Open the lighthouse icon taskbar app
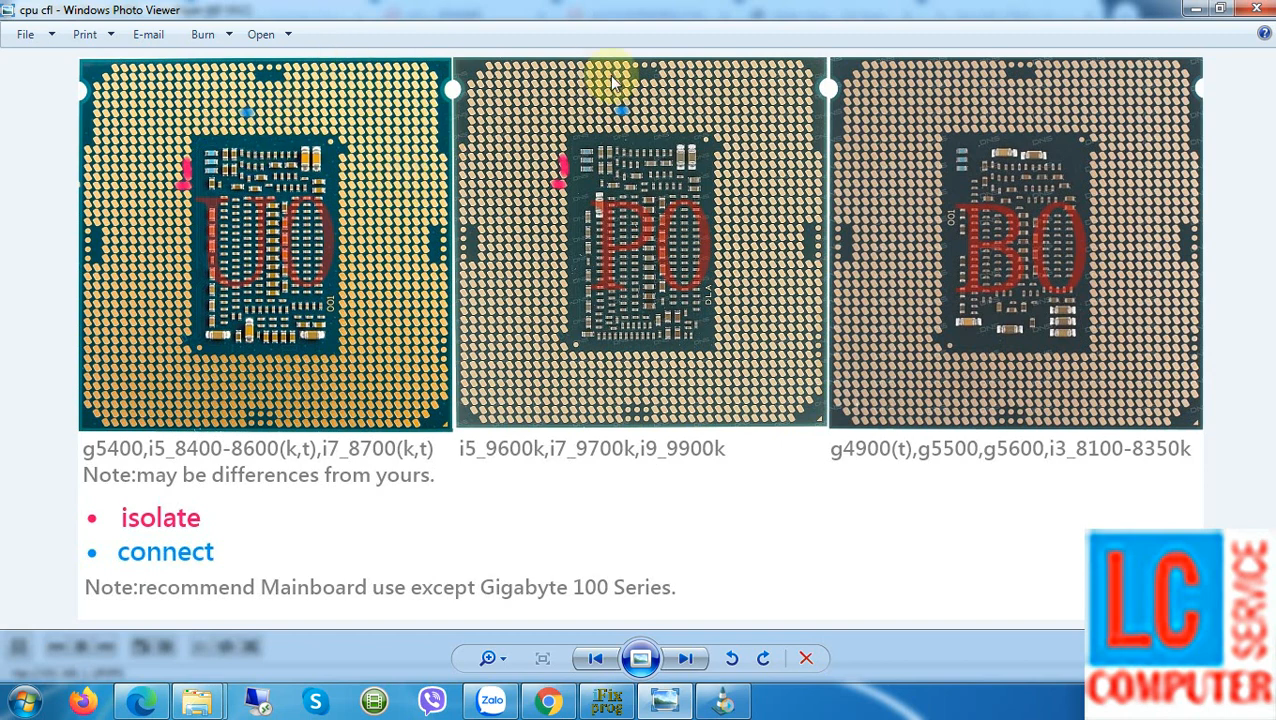Viewport: 1276px width, 720px height. 723,701
